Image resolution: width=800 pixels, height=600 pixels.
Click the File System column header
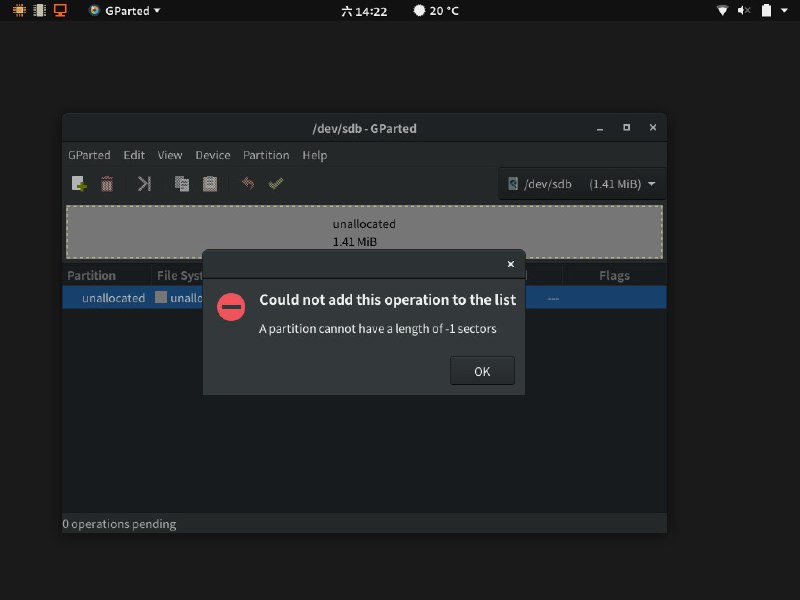[180, 276]
